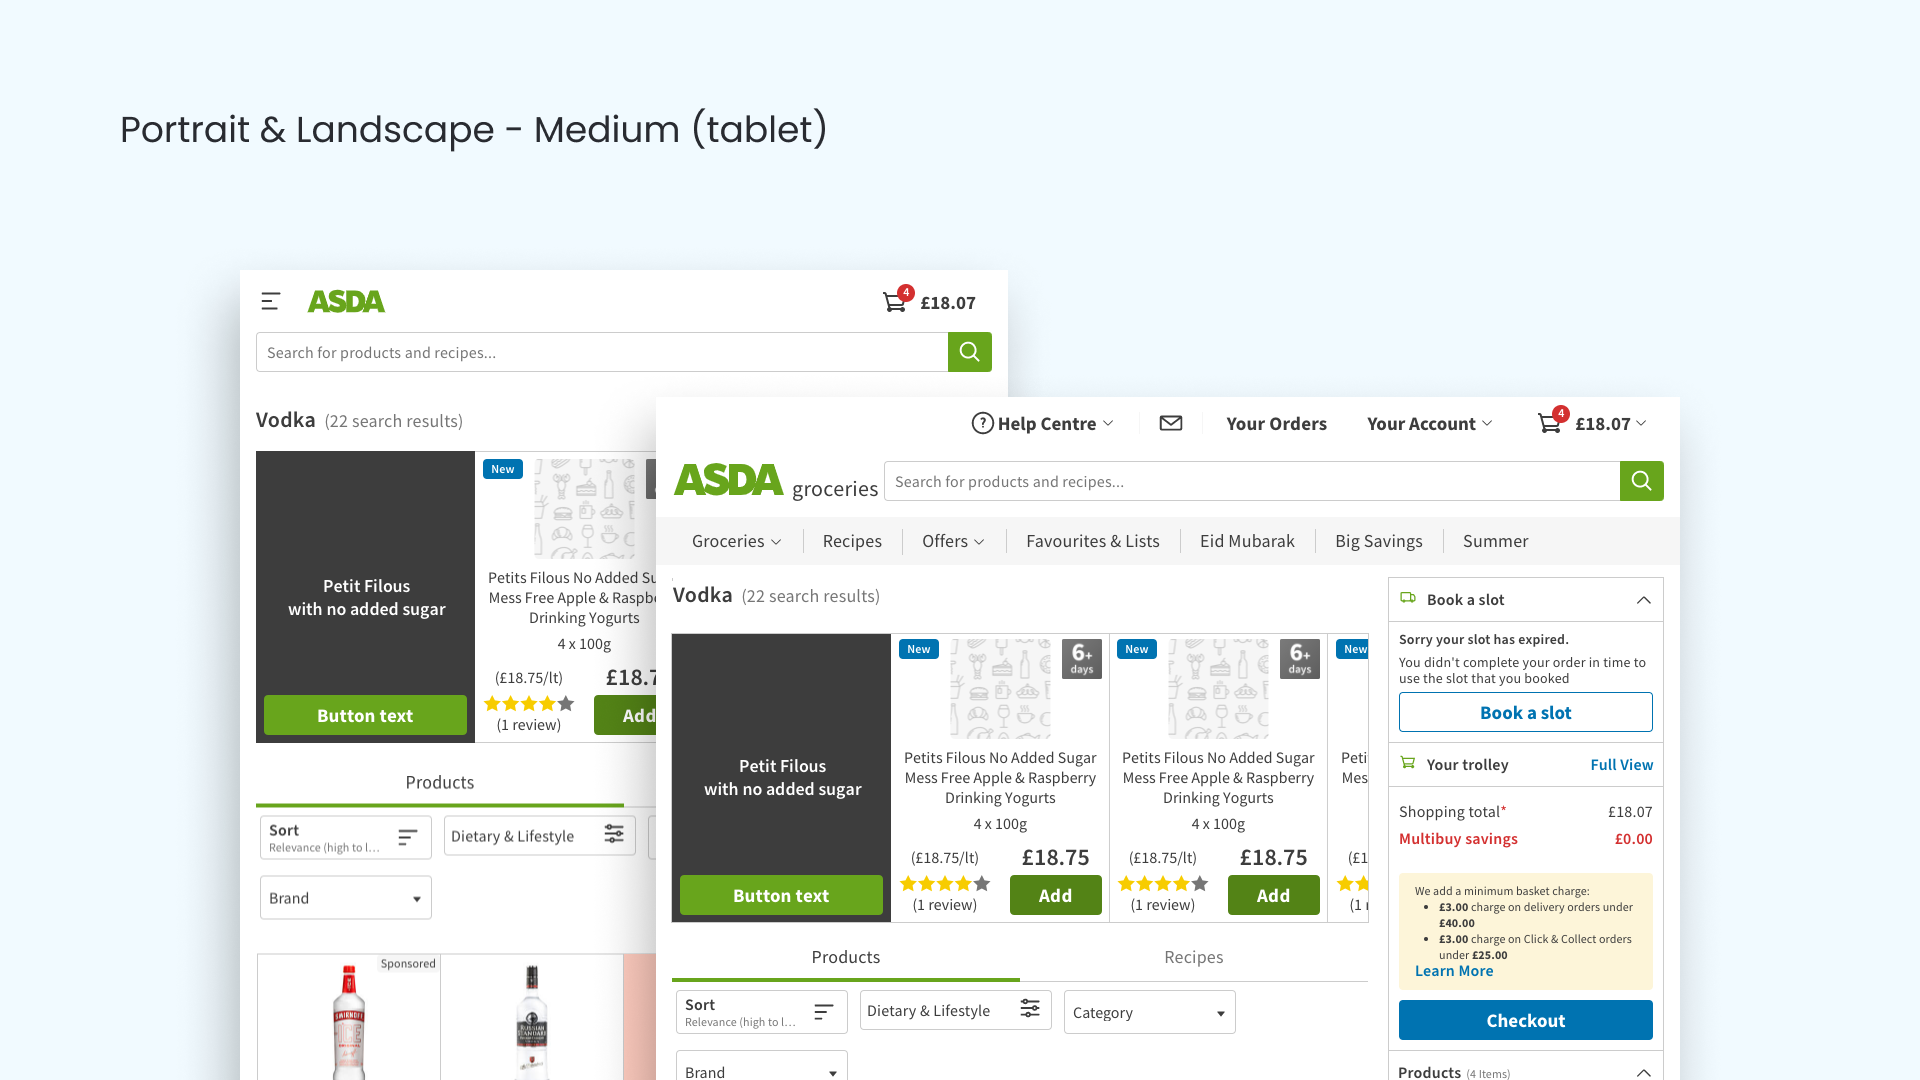Open hamburger menu in portrait tablet view

click(x=270, y=301)
